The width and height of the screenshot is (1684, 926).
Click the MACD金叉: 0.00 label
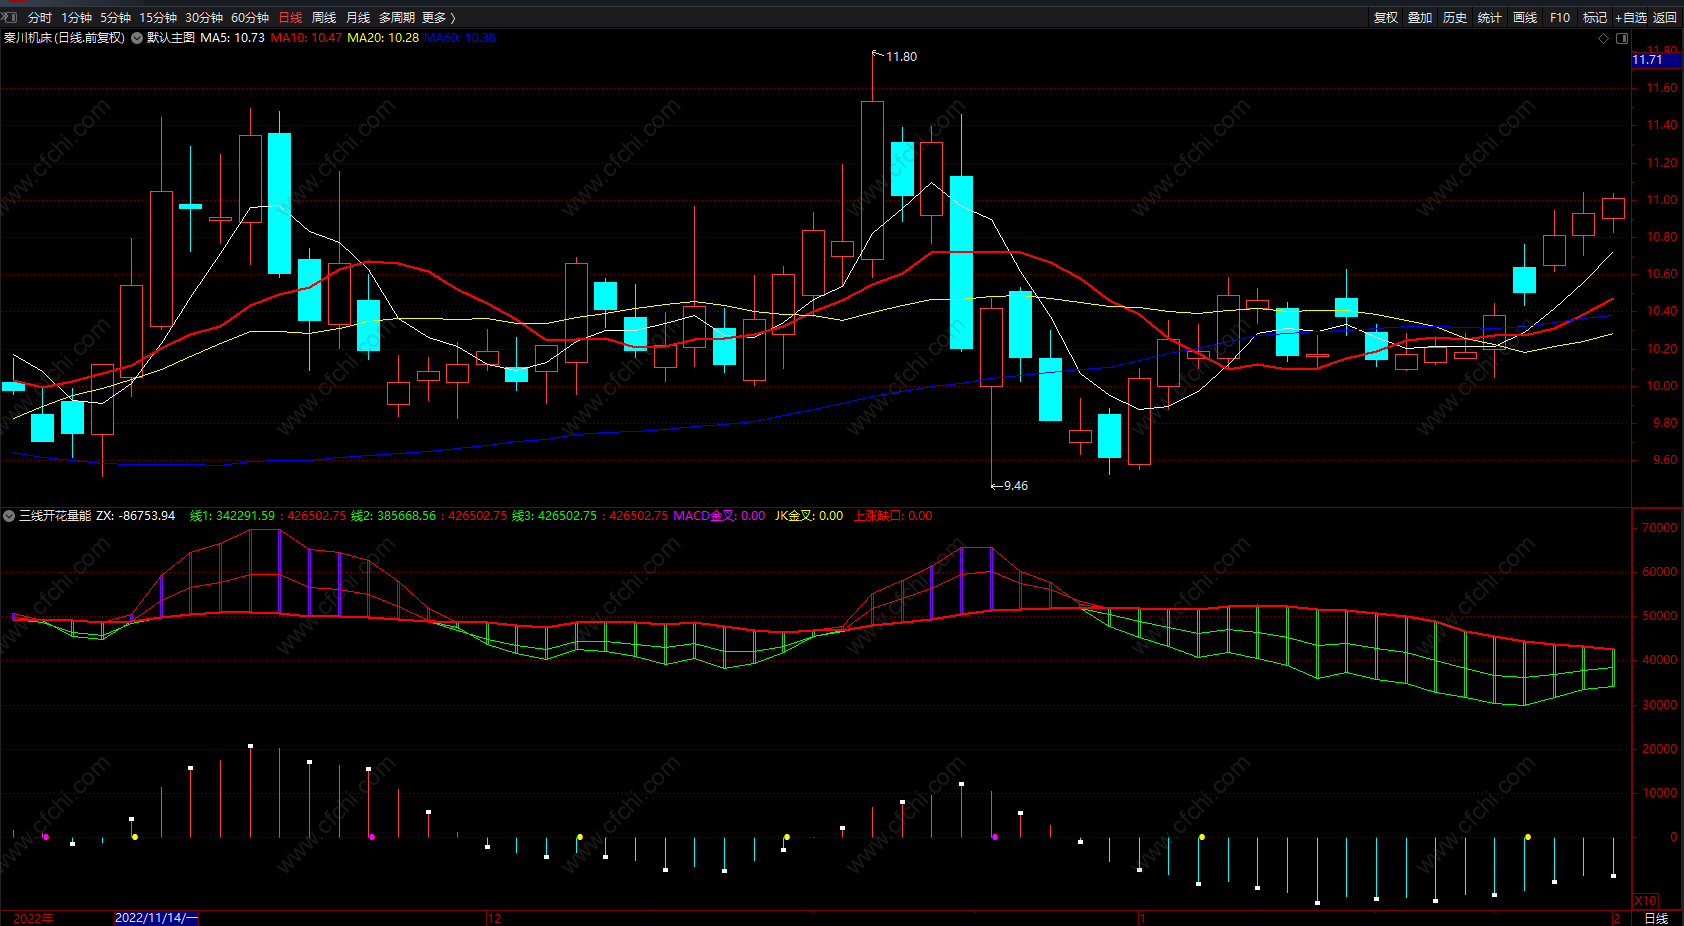coord(719,516)
